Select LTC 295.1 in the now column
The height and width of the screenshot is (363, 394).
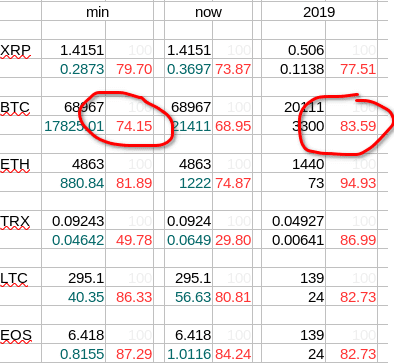tap(188, 278)
